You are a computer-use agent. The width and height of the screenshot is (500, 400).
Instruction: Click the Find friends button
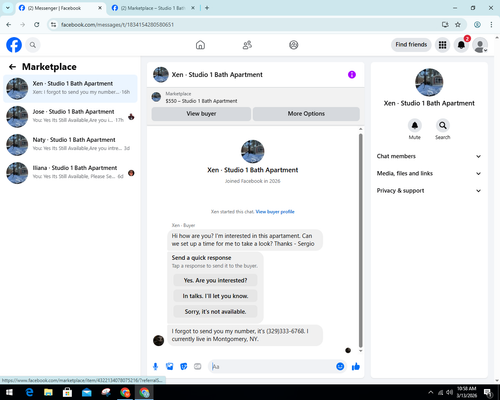[411, 45]
